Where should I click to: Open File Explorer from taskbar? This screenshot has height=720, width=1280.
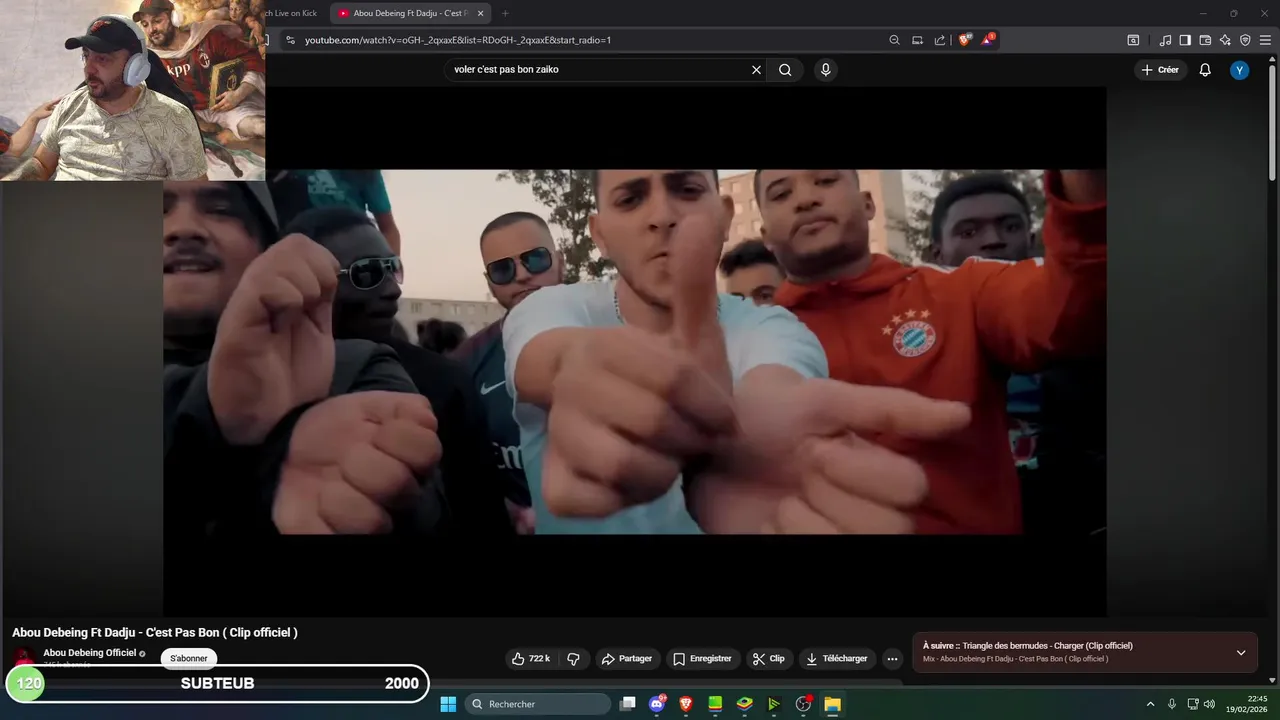(x=832, y=704)
